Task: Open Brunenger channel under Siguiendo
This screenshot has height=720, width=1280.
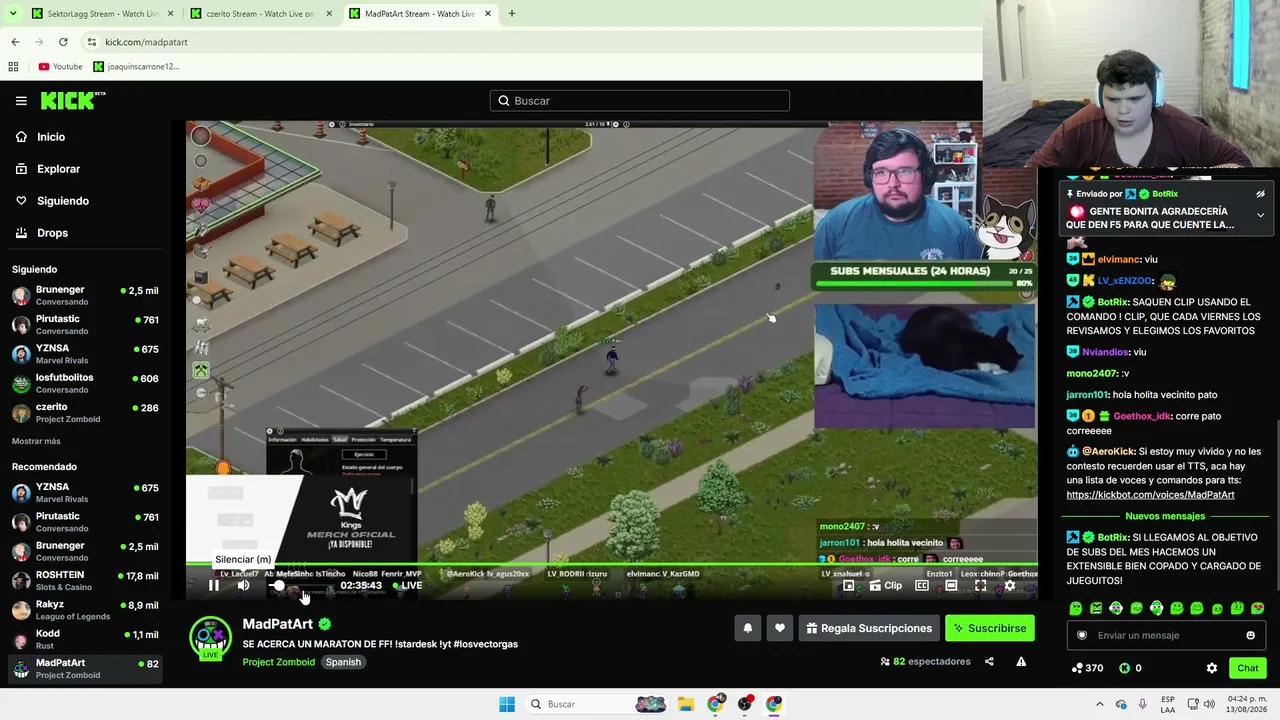Action: pyautogui.click(x=85, y=295)
